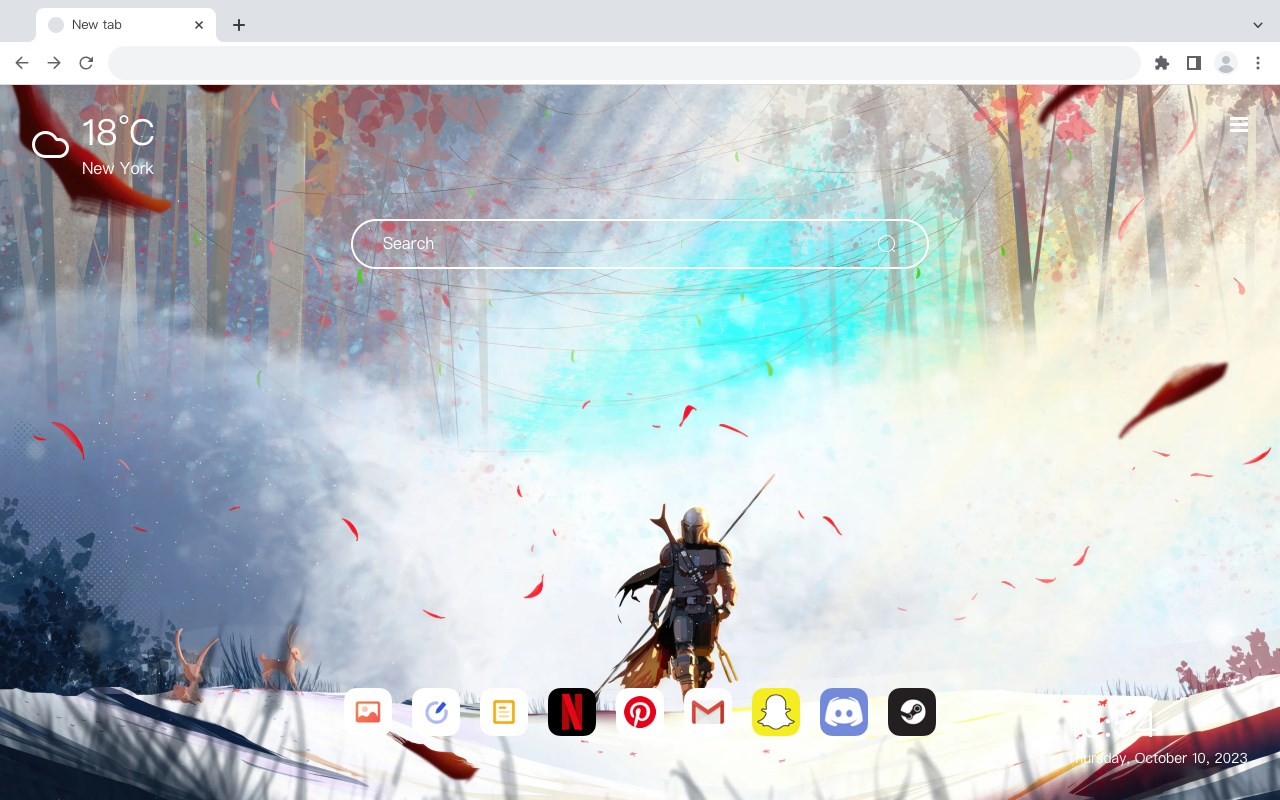Click the cloud weather icon

[x=50, y=146]
